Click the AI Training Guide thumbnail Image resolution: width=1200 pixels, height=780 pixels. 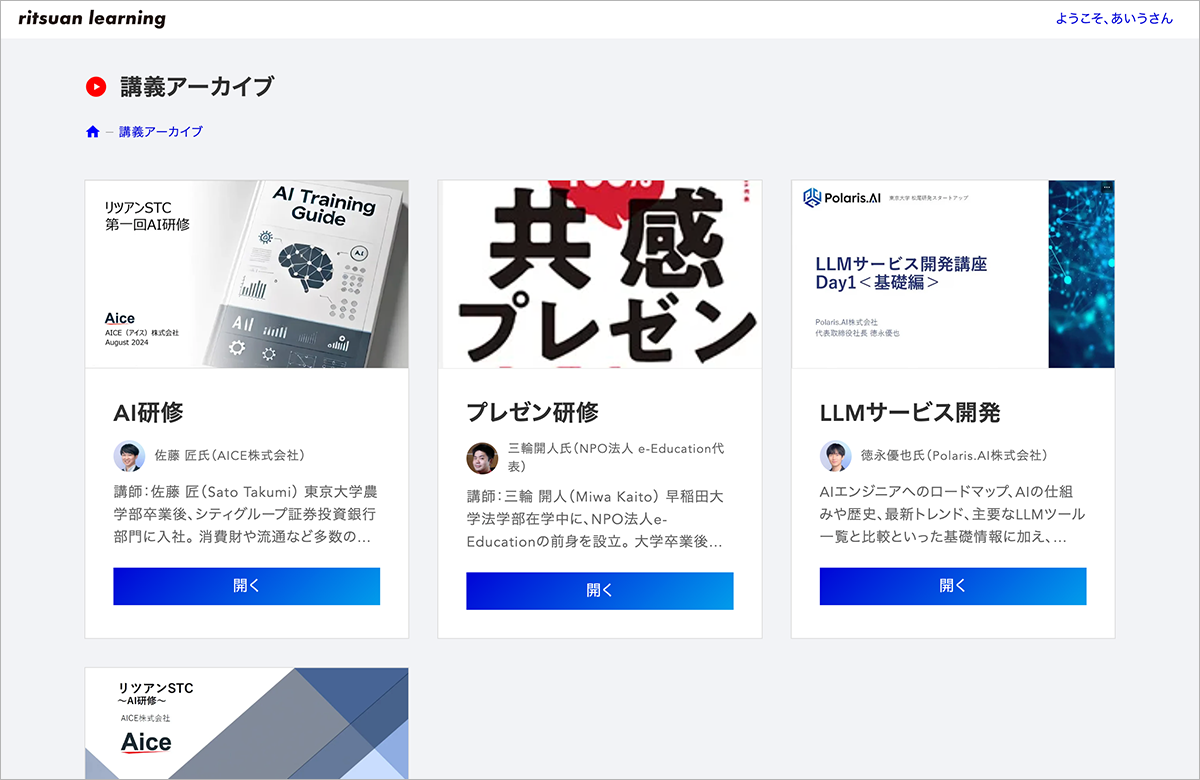click(x=247, y=274)
